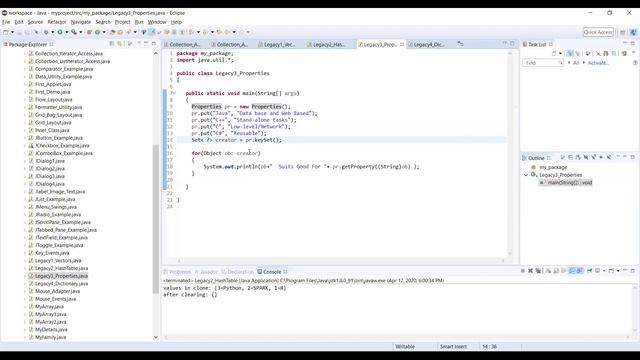Open the Refactor menu

click(x=57, y=22)
